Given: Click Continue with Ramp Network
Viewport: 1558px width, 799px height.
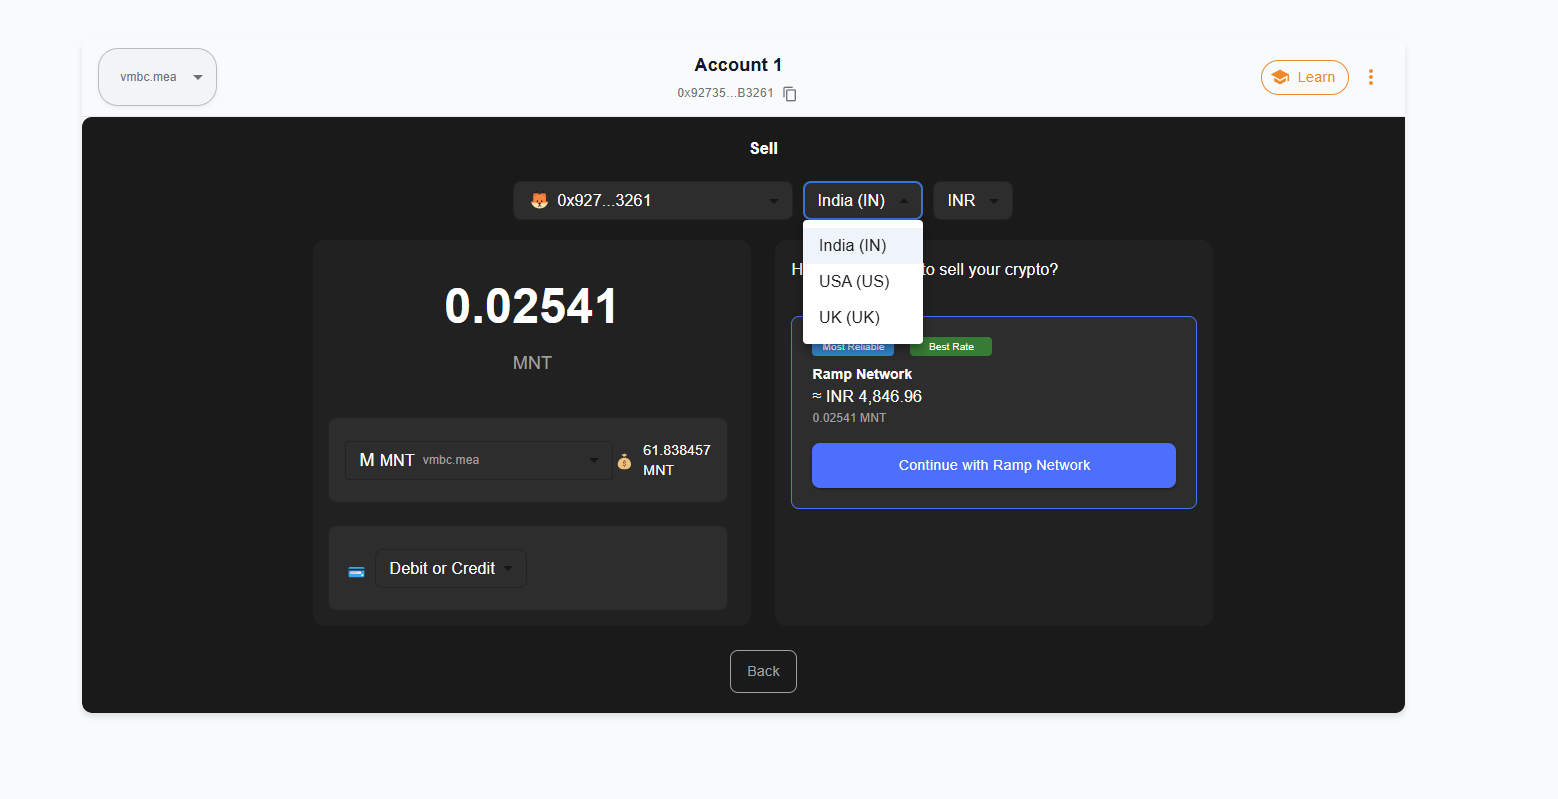Looking at the screenshot, I should click(994, 465).
